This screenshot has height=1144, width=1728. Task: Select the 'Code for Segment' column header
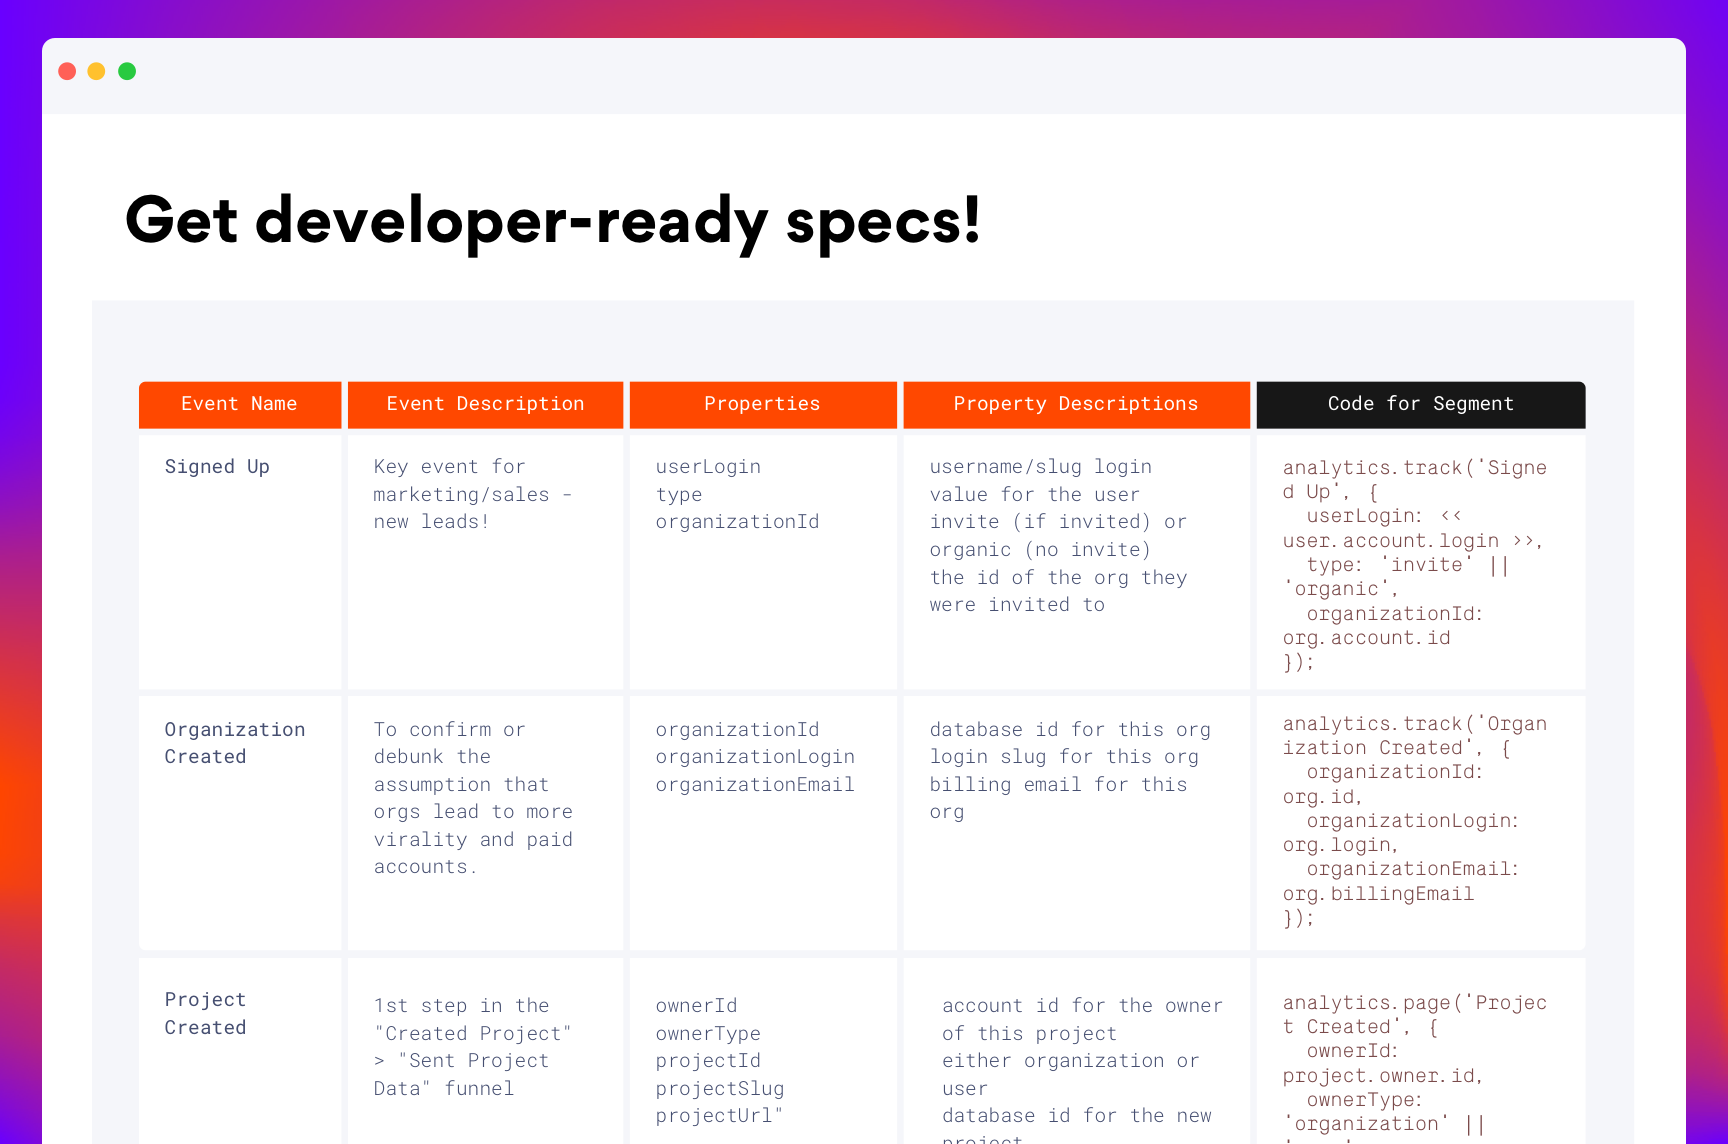pos(1421,404)
